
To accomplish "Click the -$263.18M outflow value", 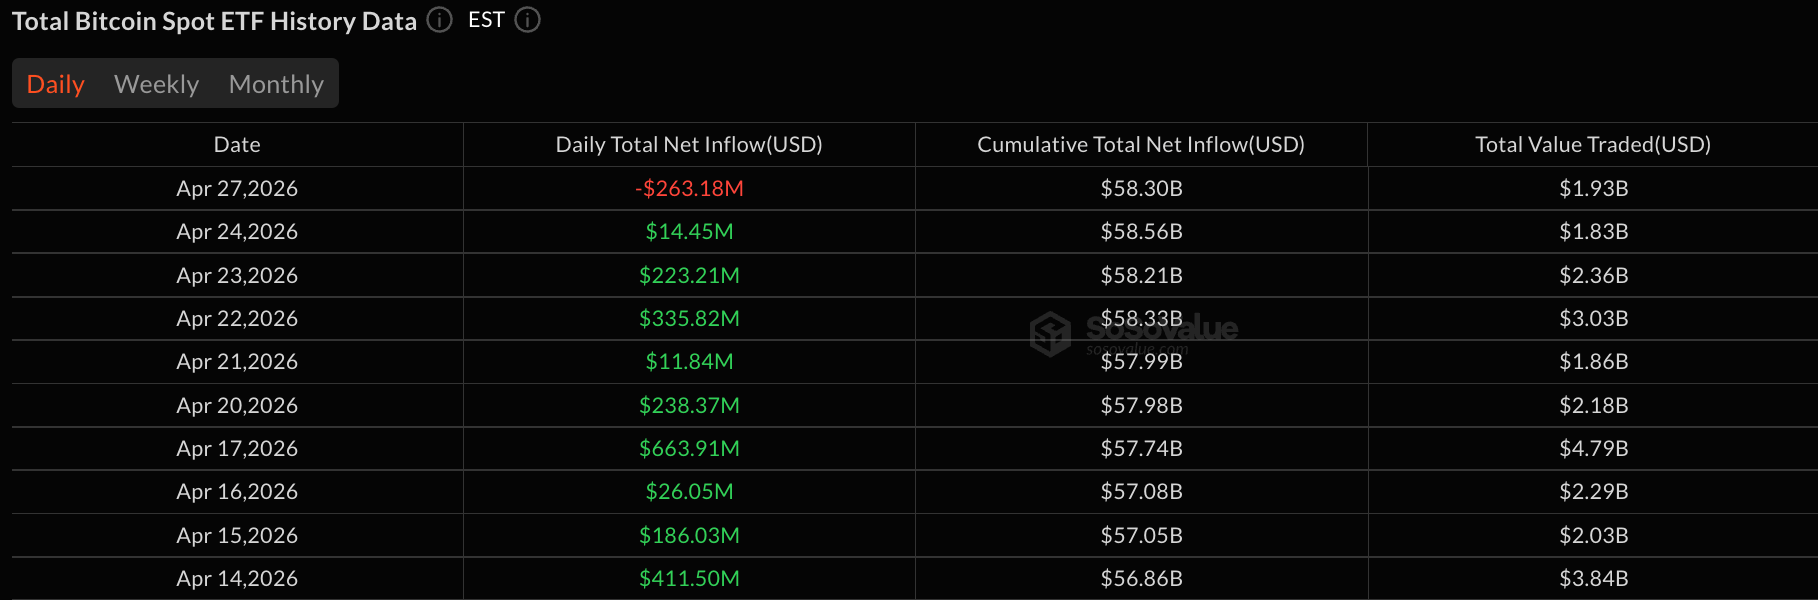I will pos(688,188).
